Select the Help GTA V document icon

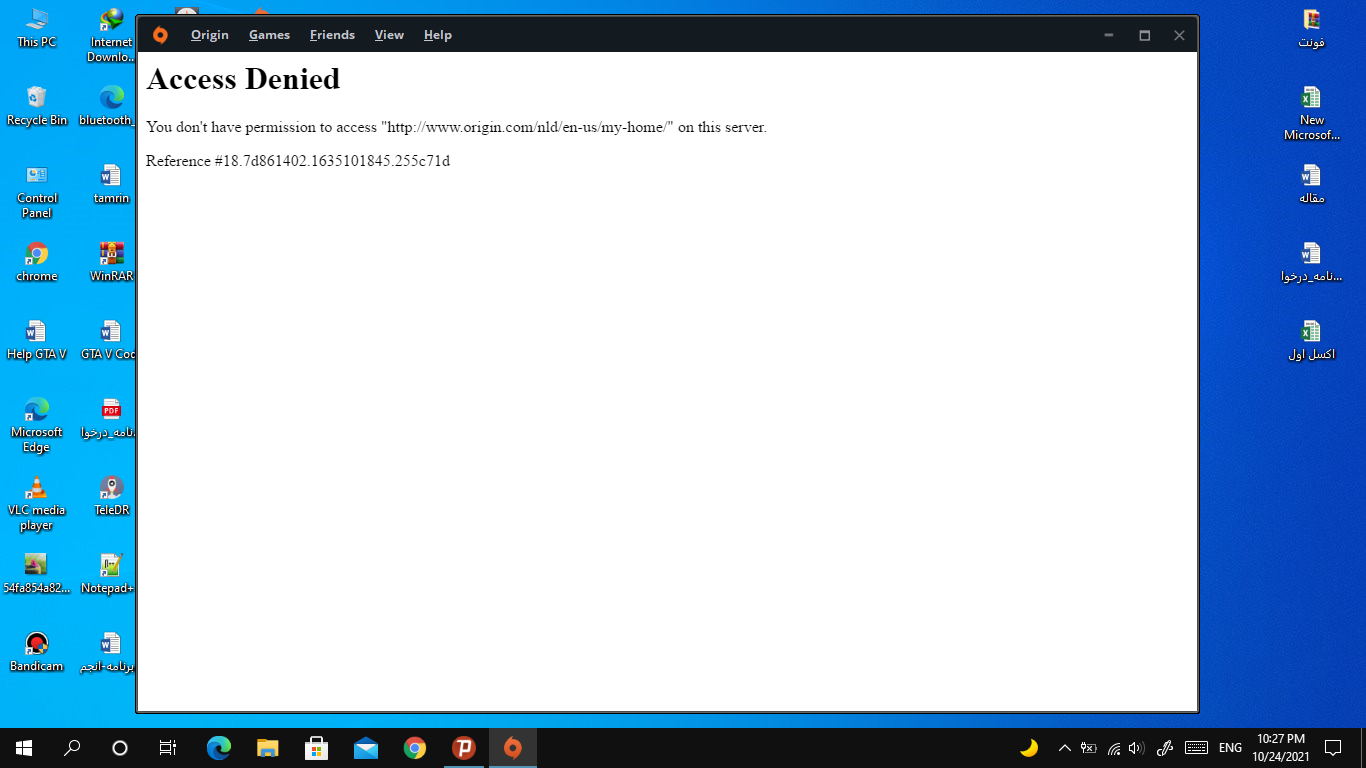(37, 339)
